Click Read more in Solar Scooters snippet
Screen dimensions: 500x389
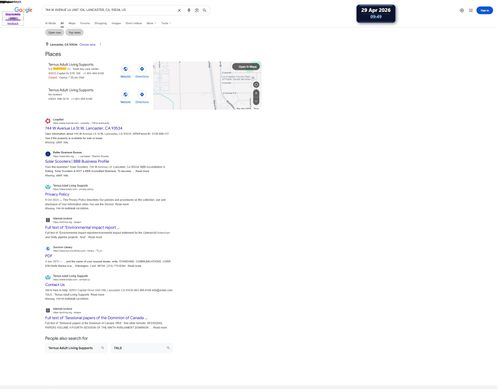pos(142,171)
